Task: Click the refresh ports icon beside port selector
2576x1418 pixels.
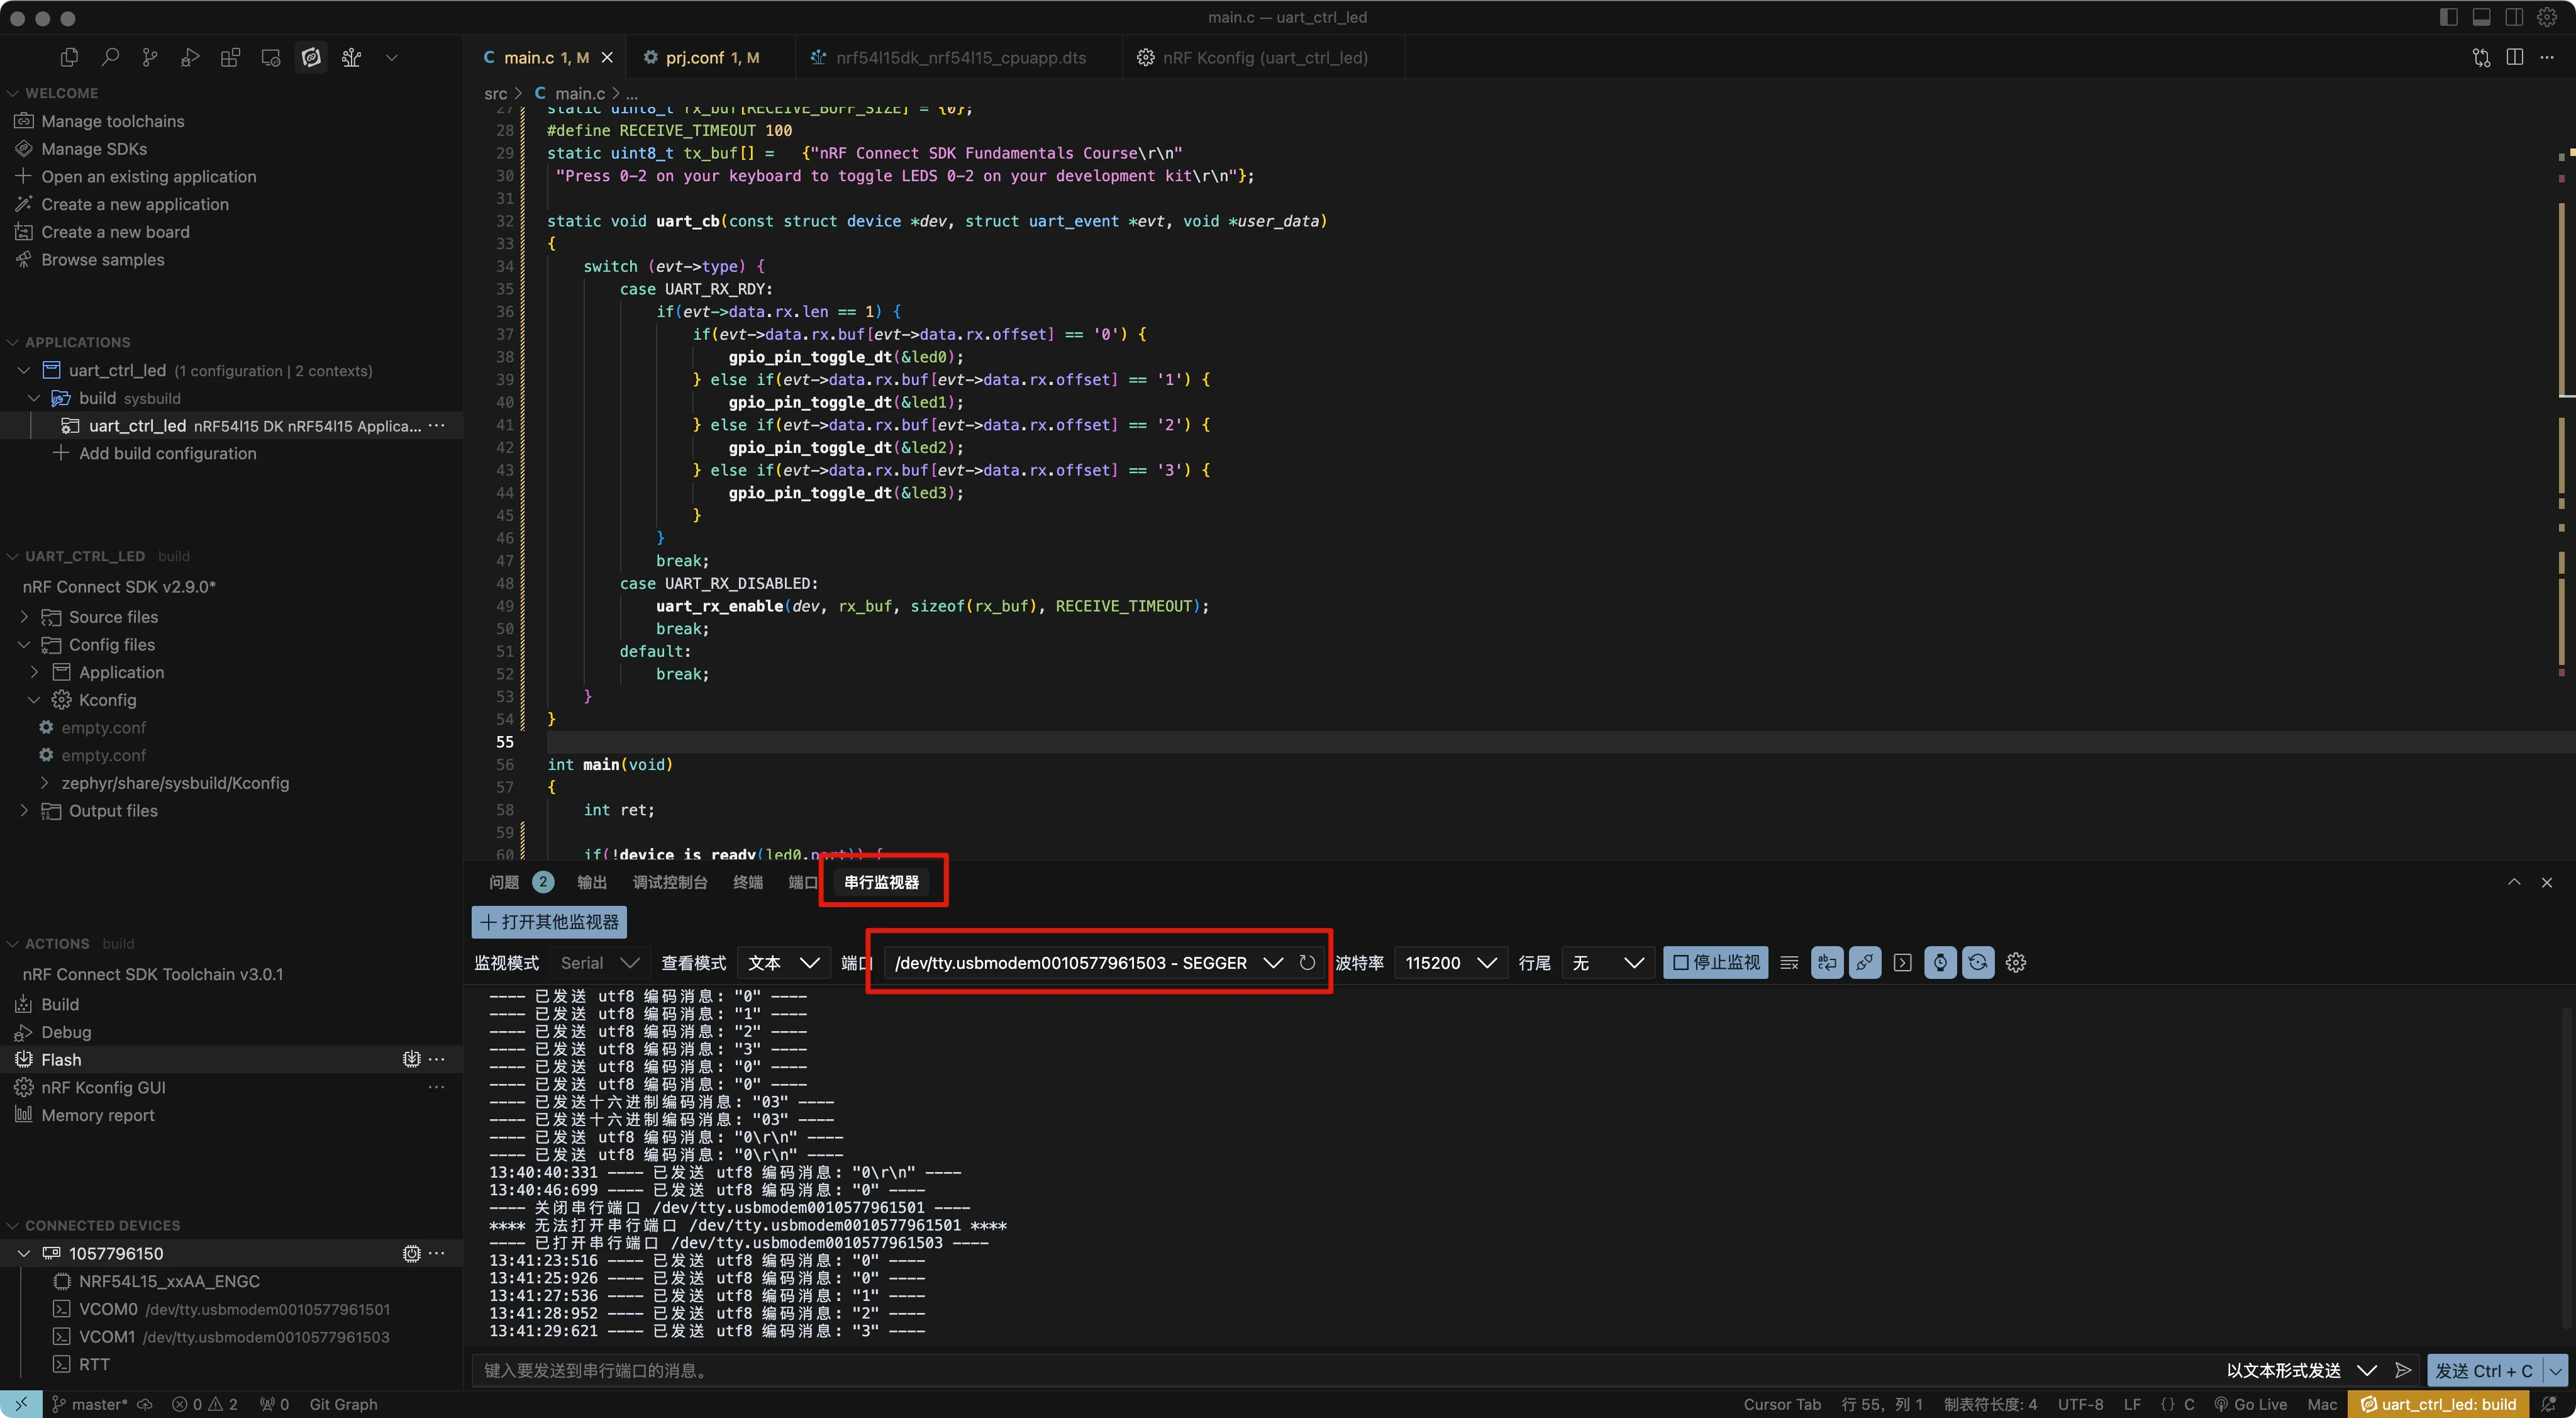Action: (x=1307, y=963)
